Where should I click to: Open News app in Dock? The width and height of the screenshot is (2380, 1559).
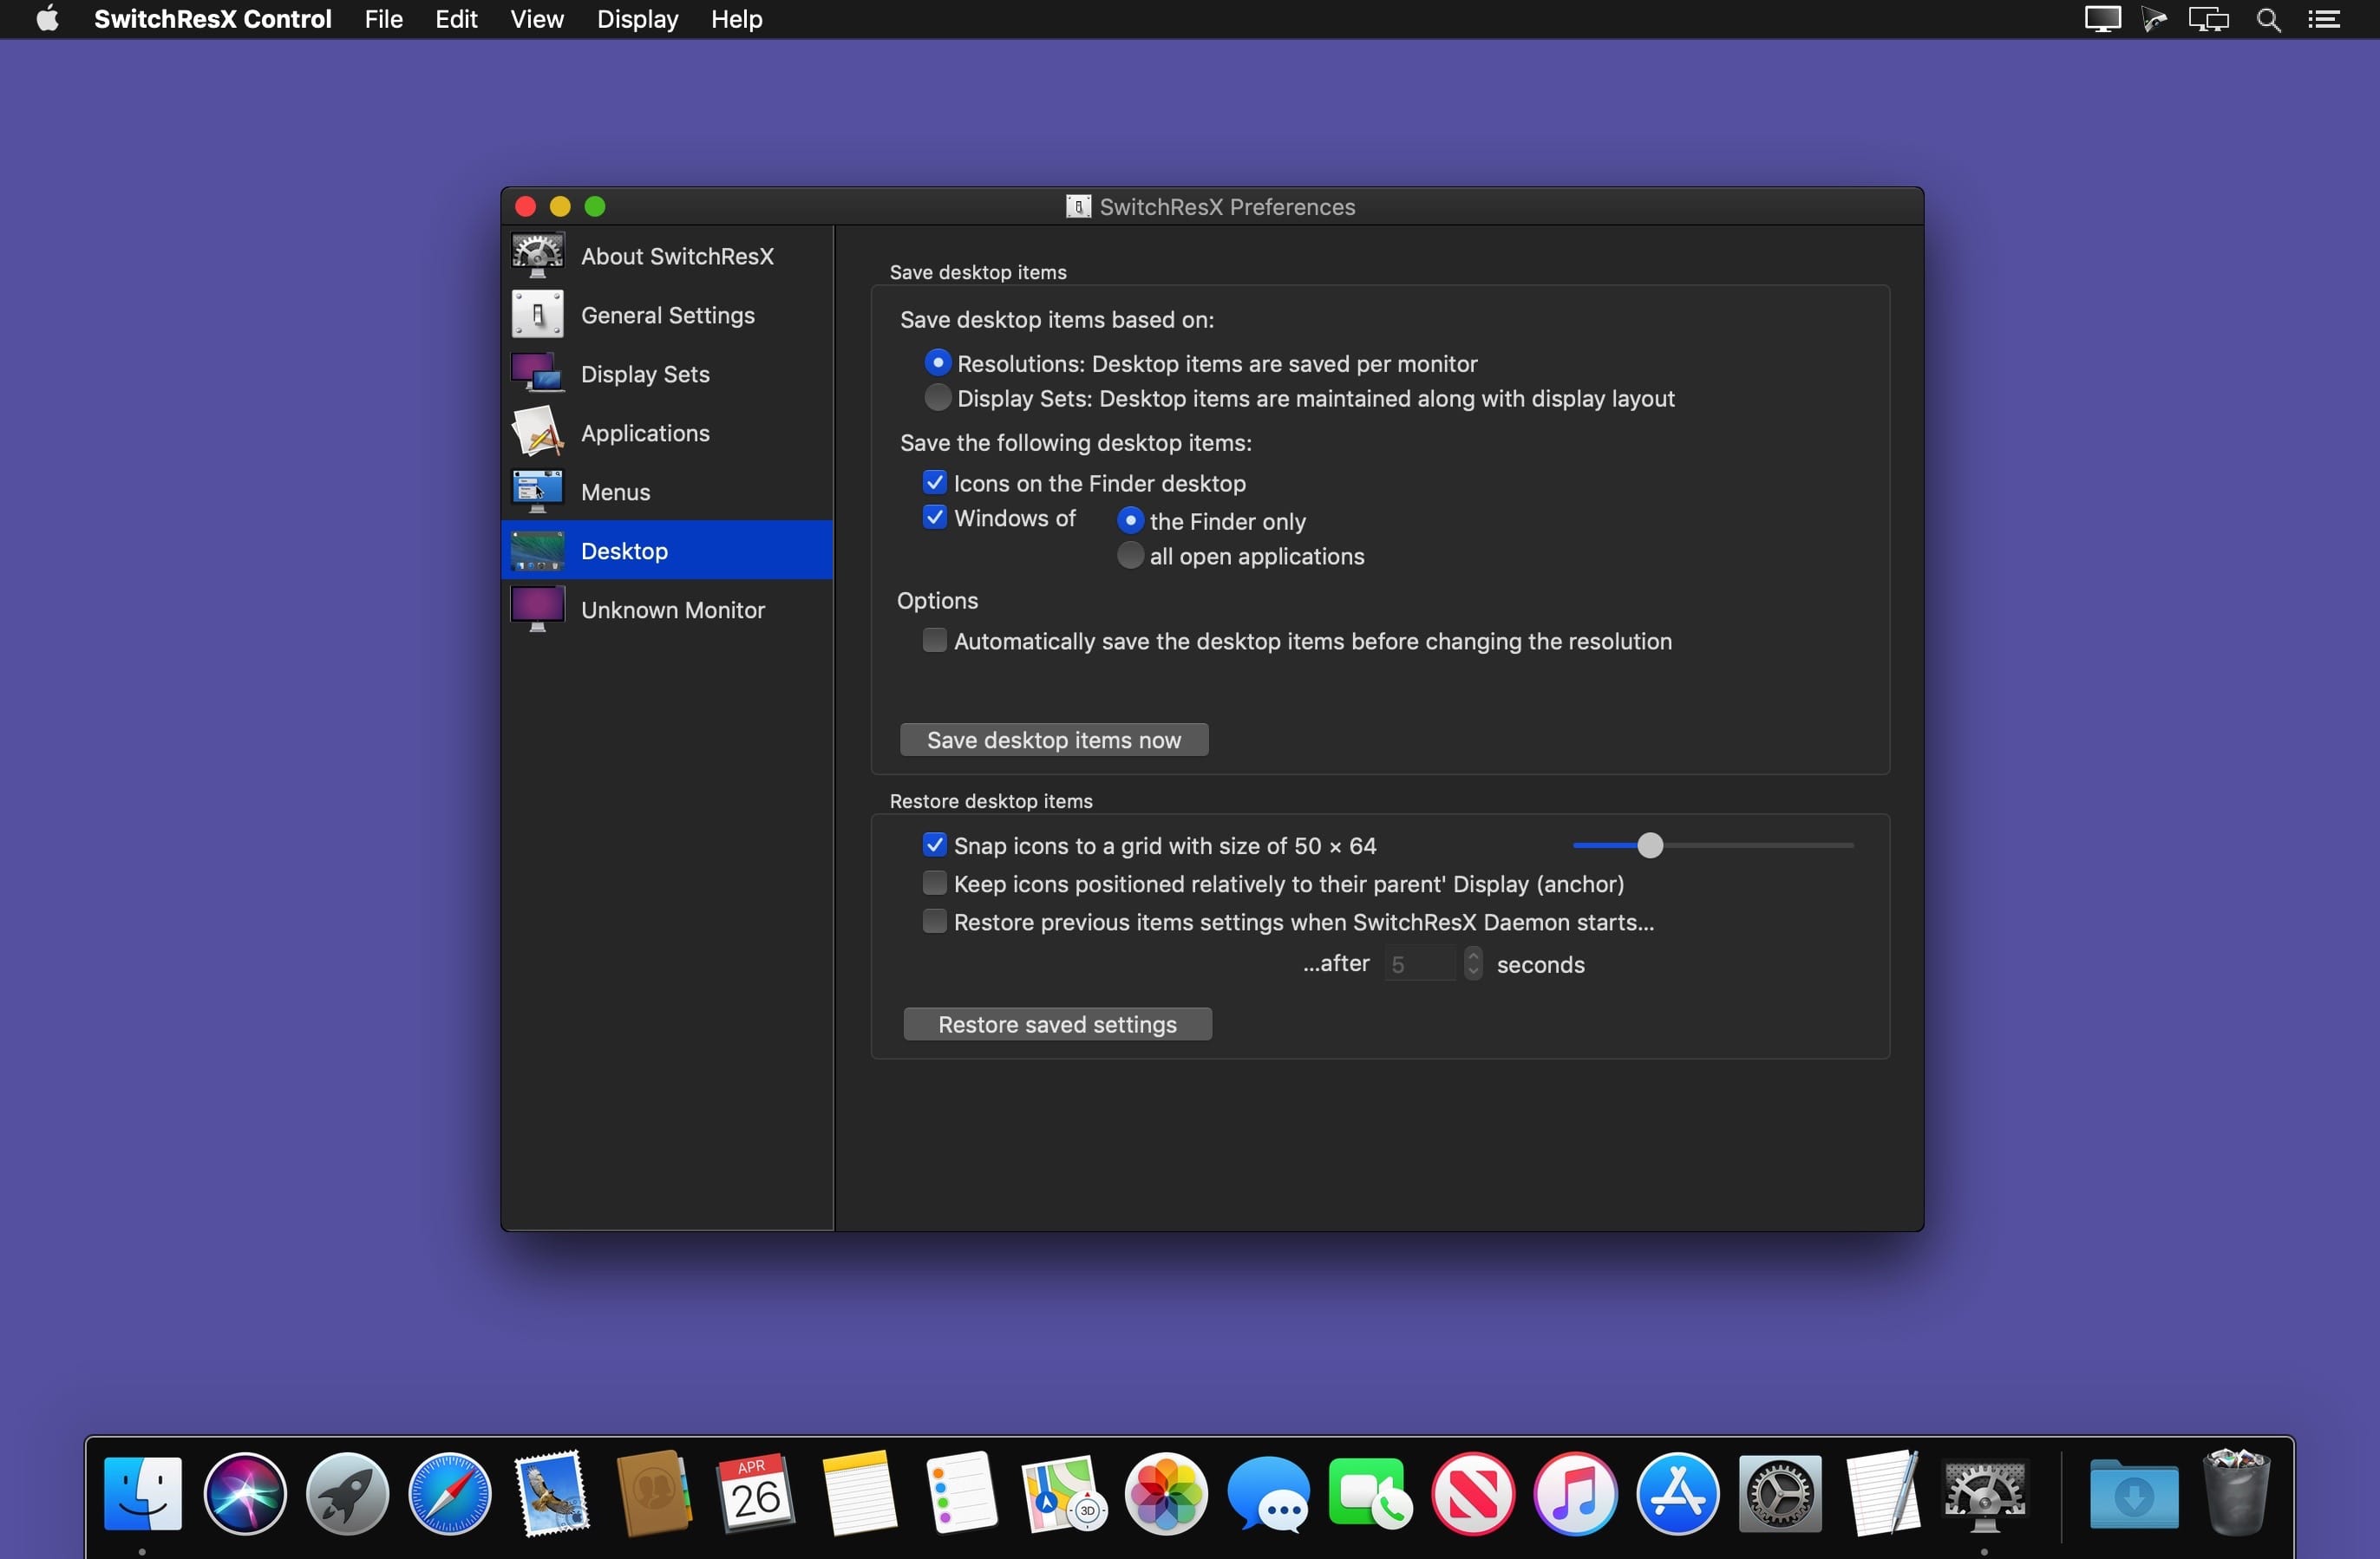click(x=1473, y=1493)
